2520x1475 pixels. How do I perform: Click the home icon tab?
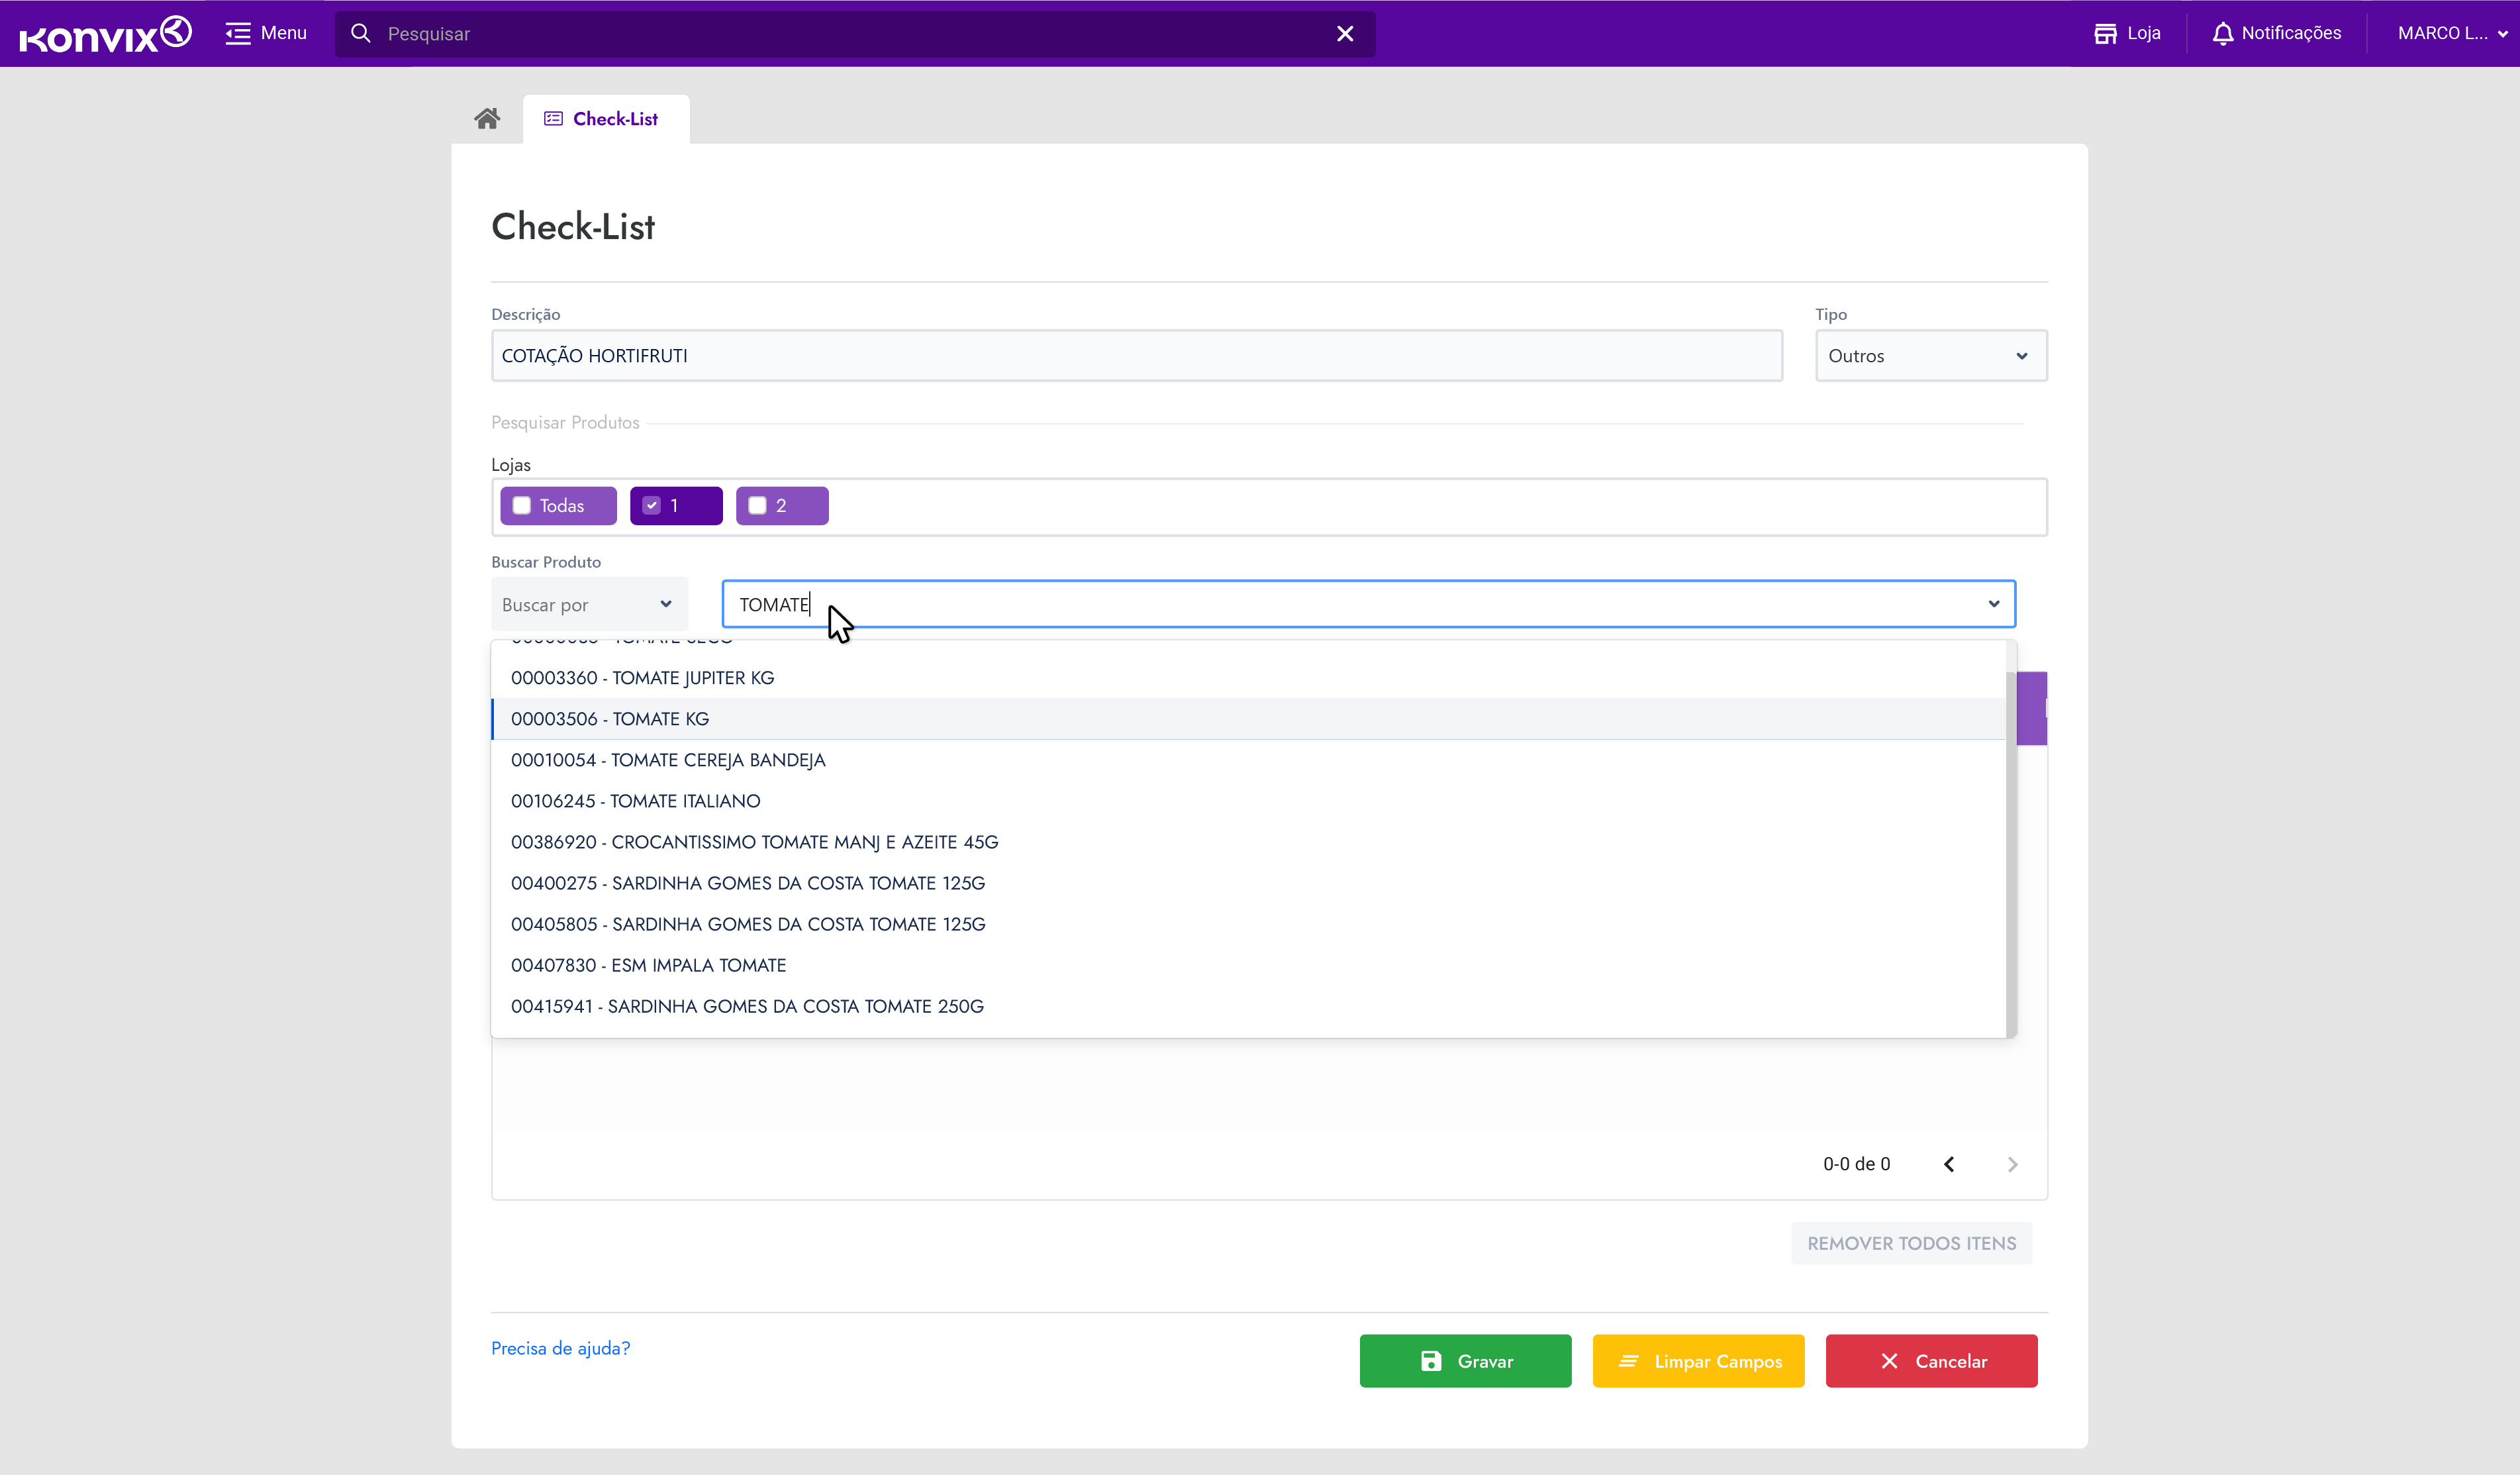pos(487,119)
